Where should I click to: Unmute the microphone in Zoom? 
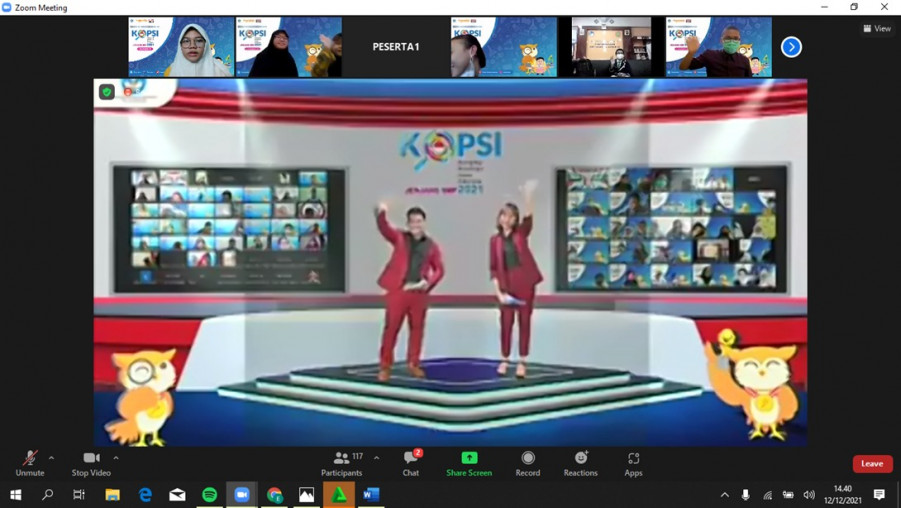point(30,464)
